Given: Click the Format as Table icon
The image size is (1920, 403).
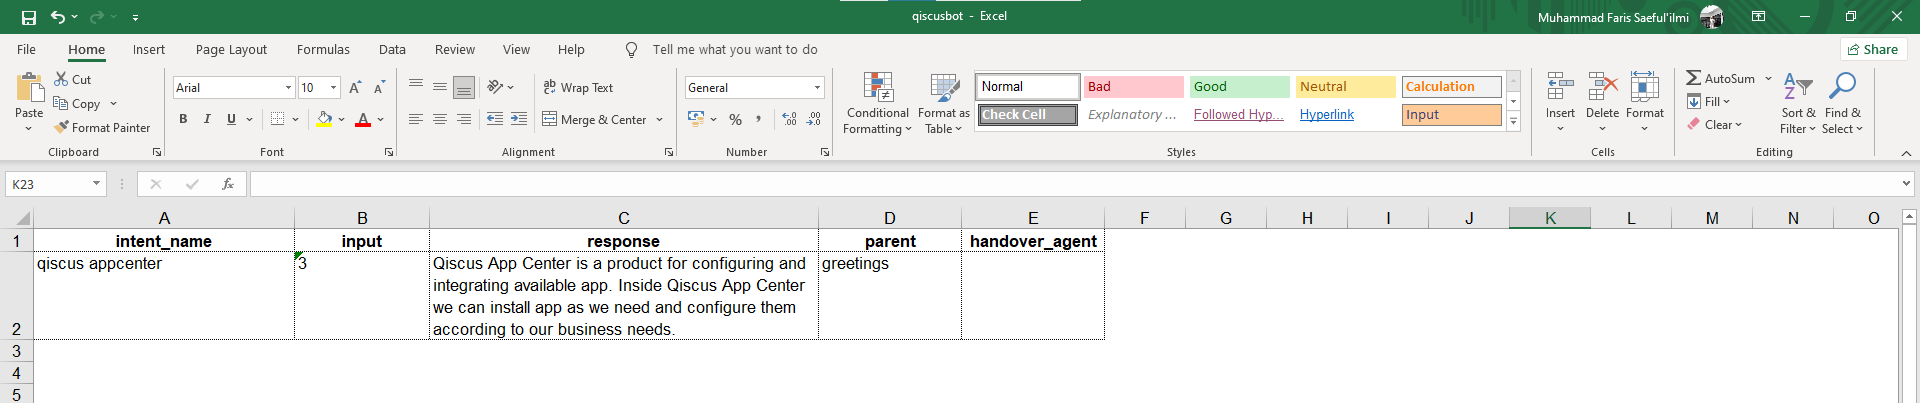Looking at the screenshot, I should [944, 88].
